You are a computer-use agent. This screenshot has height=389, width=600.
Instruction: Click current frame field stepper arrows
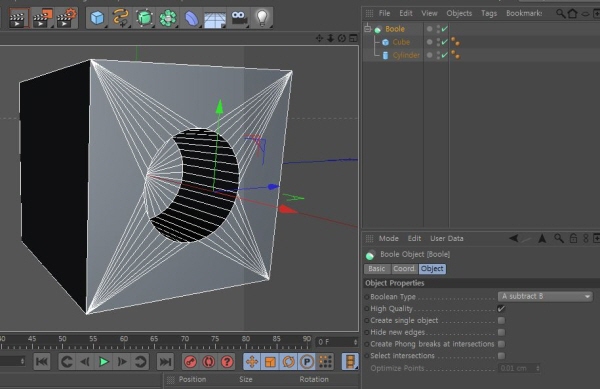click(x=355, y=342)
